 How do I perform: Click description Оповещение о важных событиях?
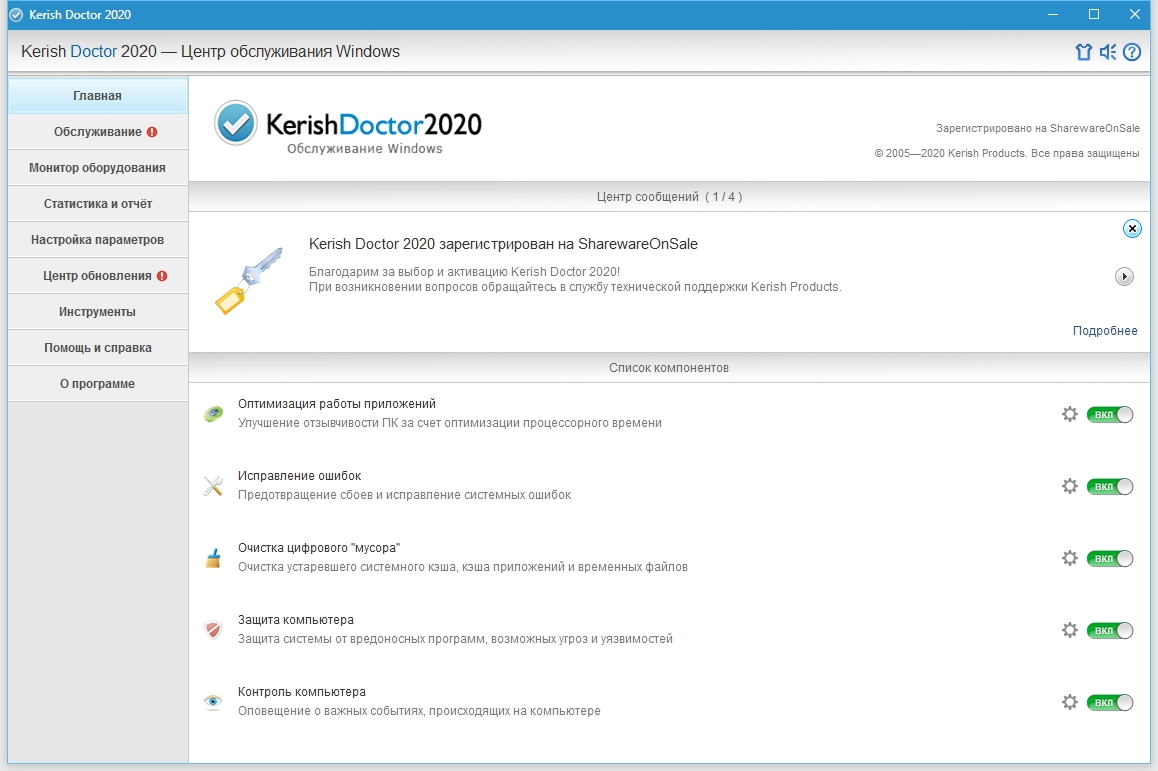419,711
